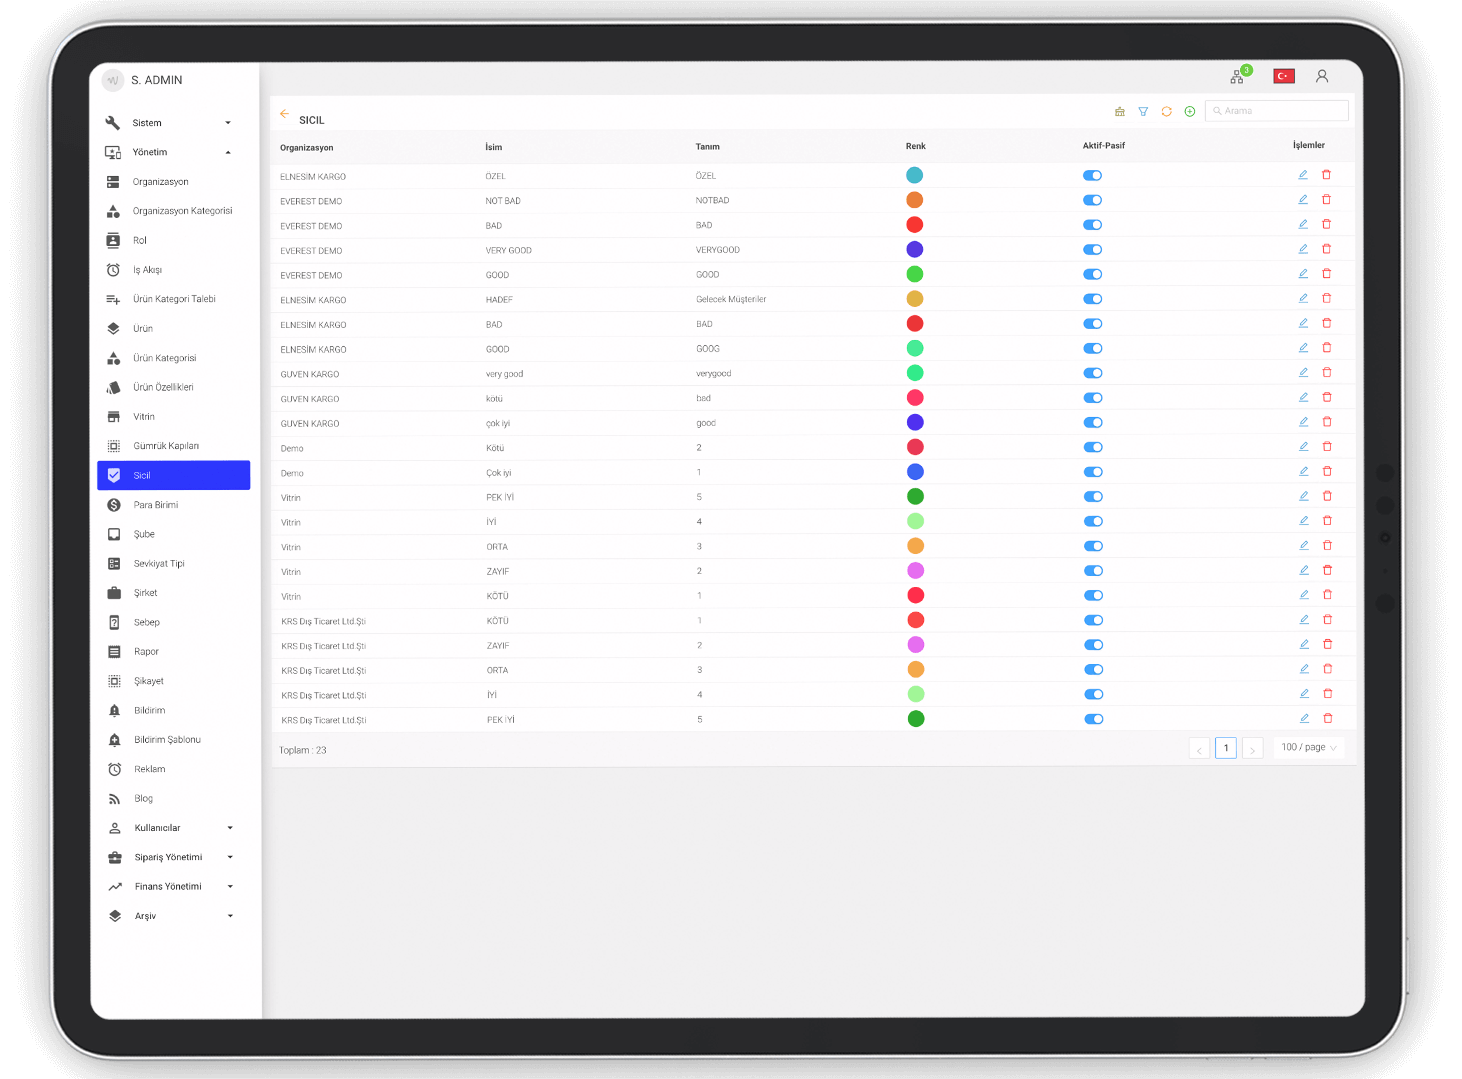Disable the EVEREST DEMO BAD row switch

[1092, 225]
